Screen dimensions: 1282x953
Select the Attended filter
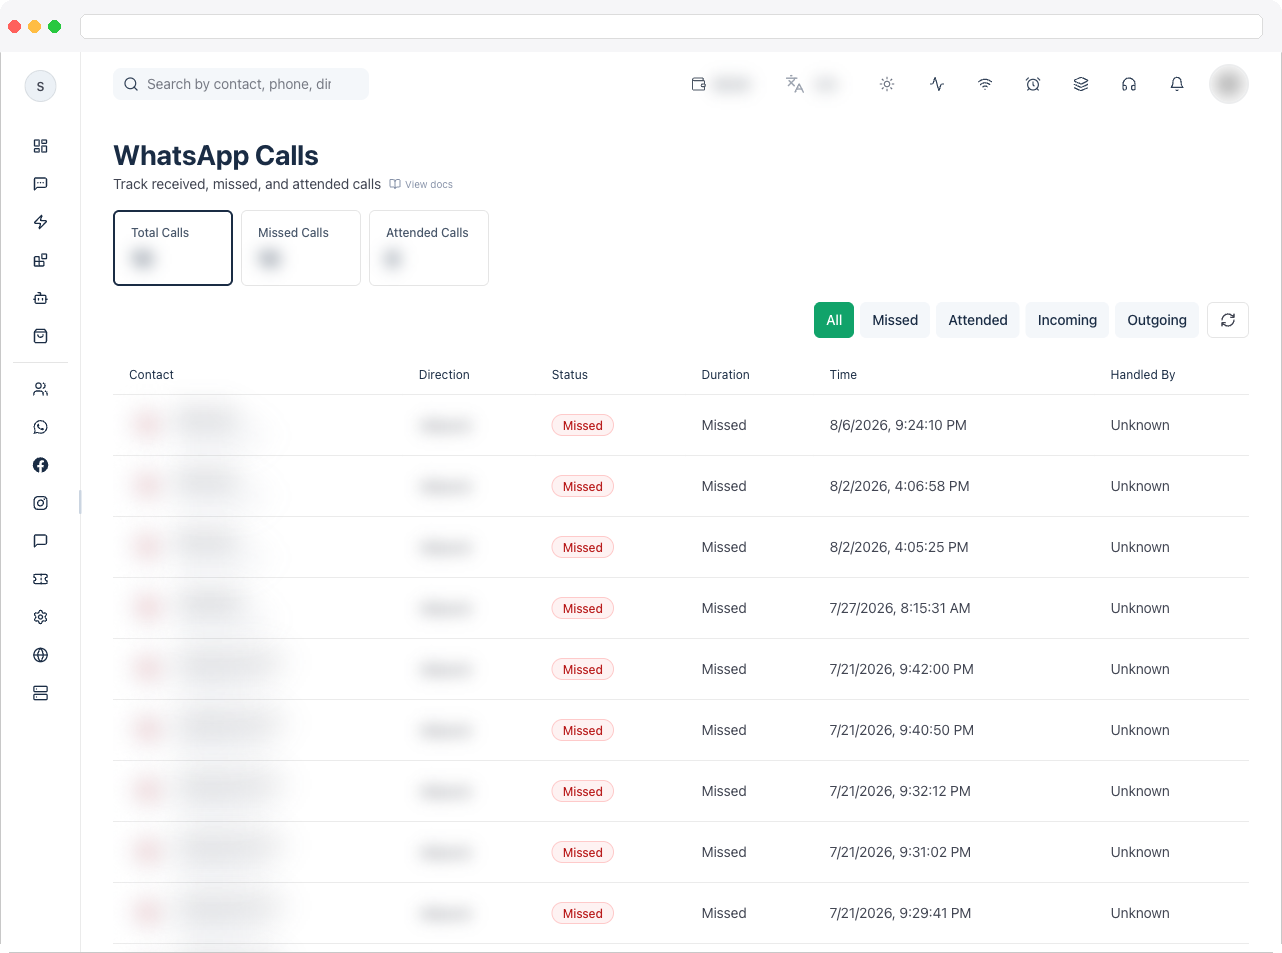click(x=978, y=320)
